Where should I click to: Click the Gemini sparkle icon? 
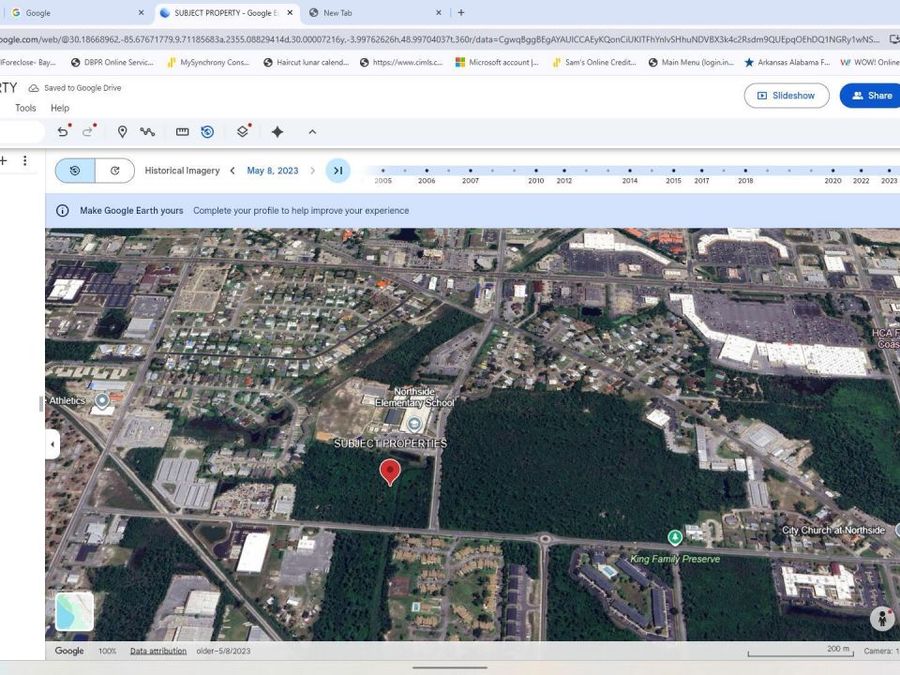point(277,131)
